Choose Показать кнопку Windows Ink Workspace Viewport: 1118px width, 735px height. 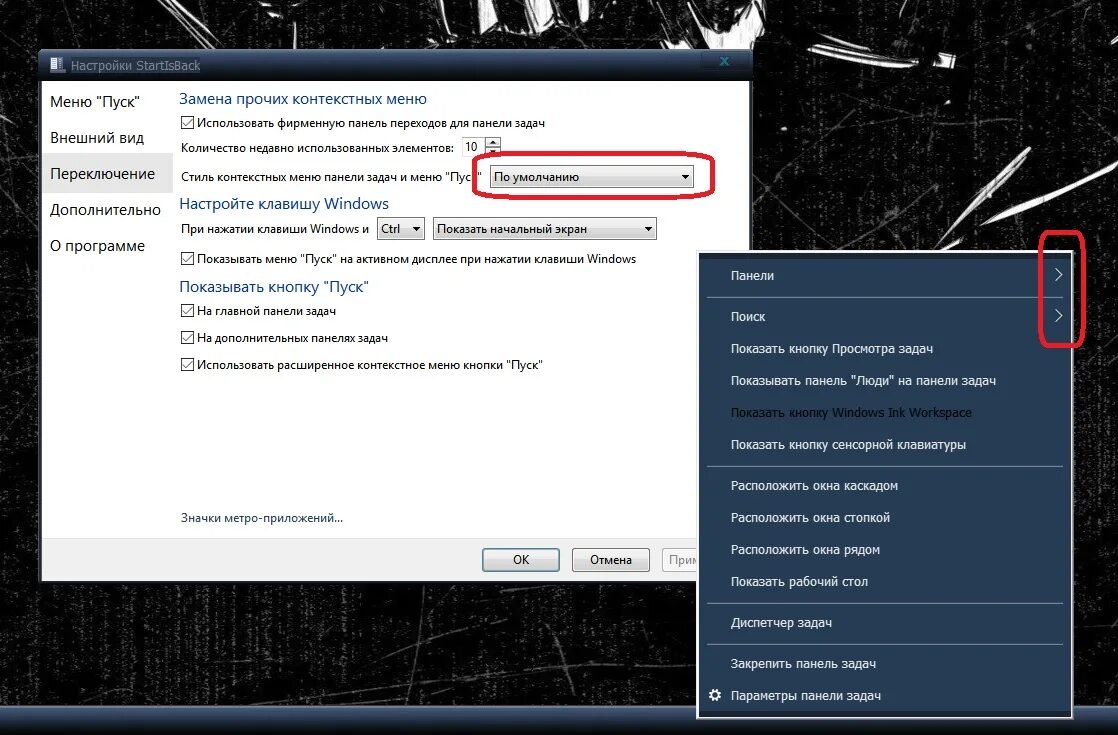click(x=885, y=413)
